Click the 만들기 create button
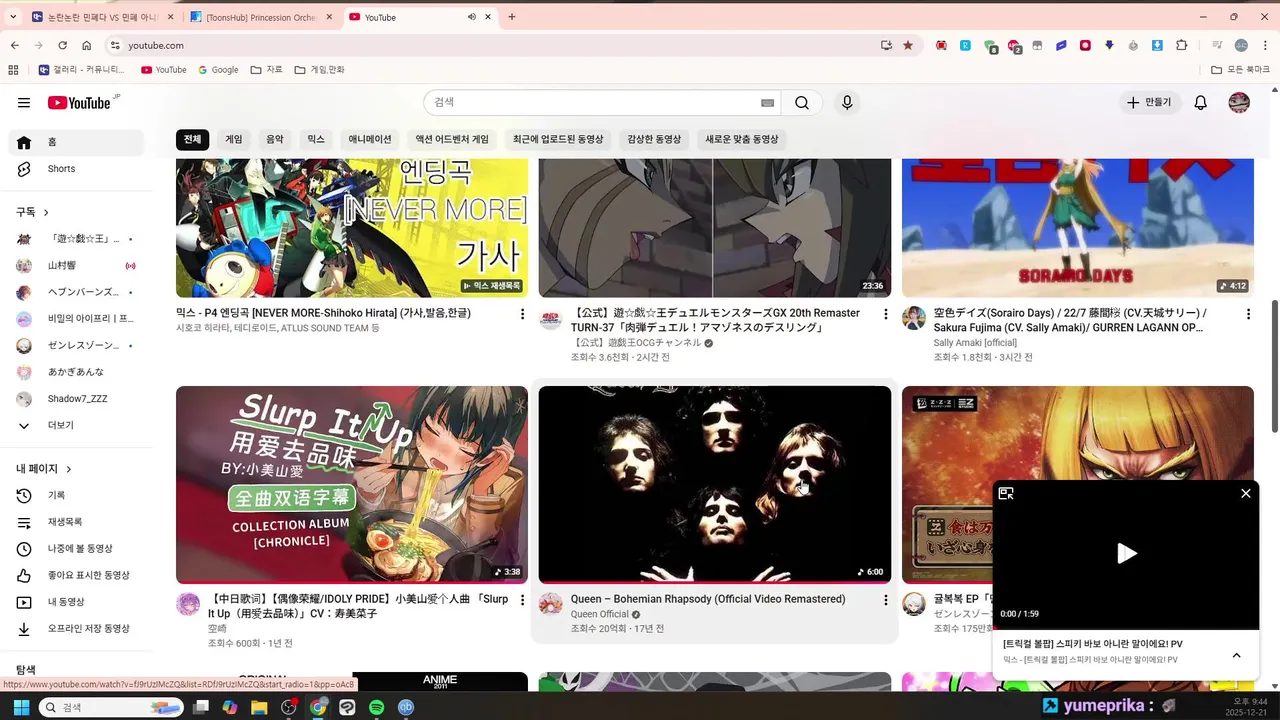The width and height of the screenshot is (1280, 720). point(1149,102)
